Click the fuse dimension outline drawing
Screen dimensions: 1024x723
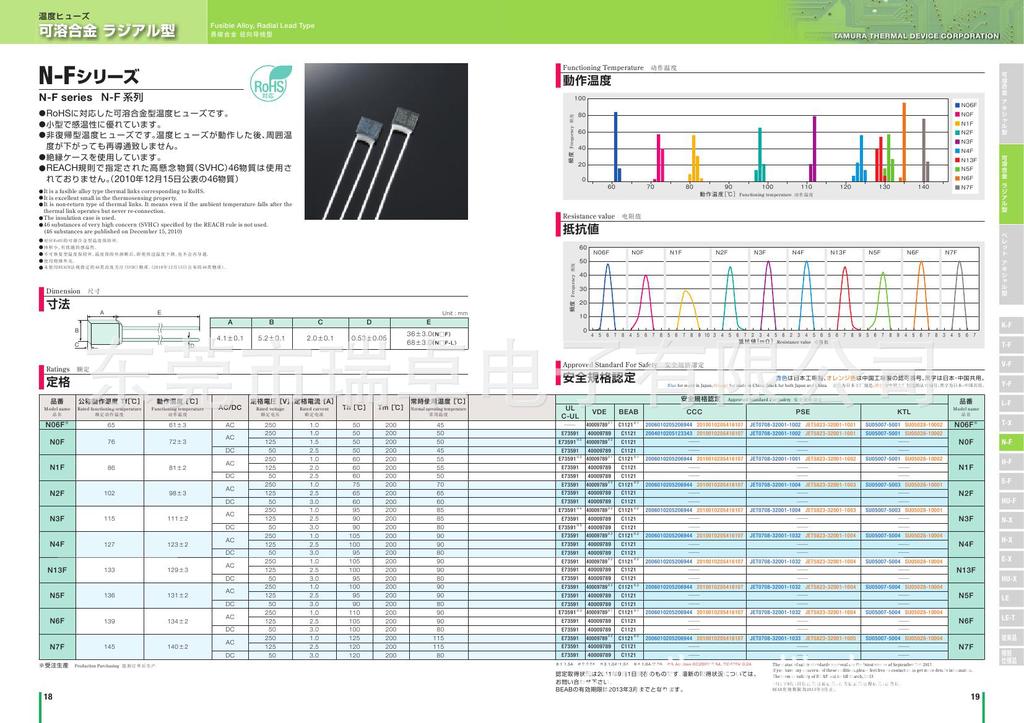(128, 333)
